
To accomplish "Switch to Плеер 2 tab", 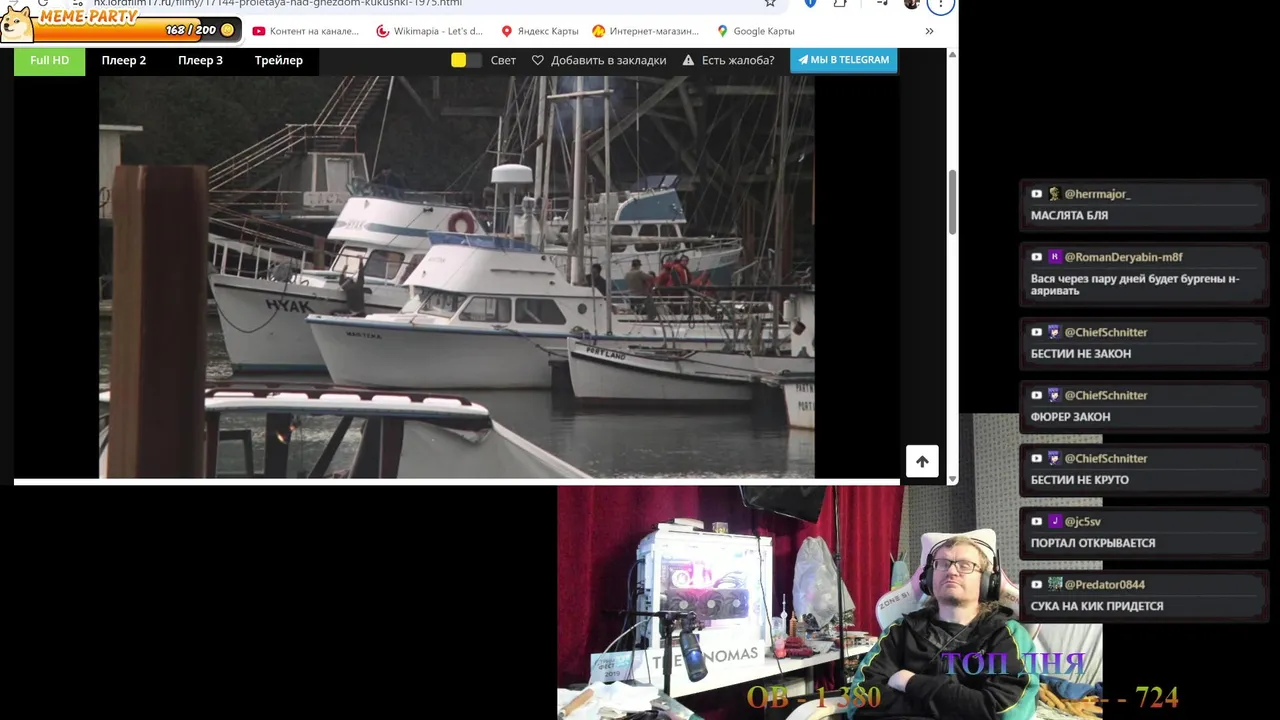I will (124, 60).
